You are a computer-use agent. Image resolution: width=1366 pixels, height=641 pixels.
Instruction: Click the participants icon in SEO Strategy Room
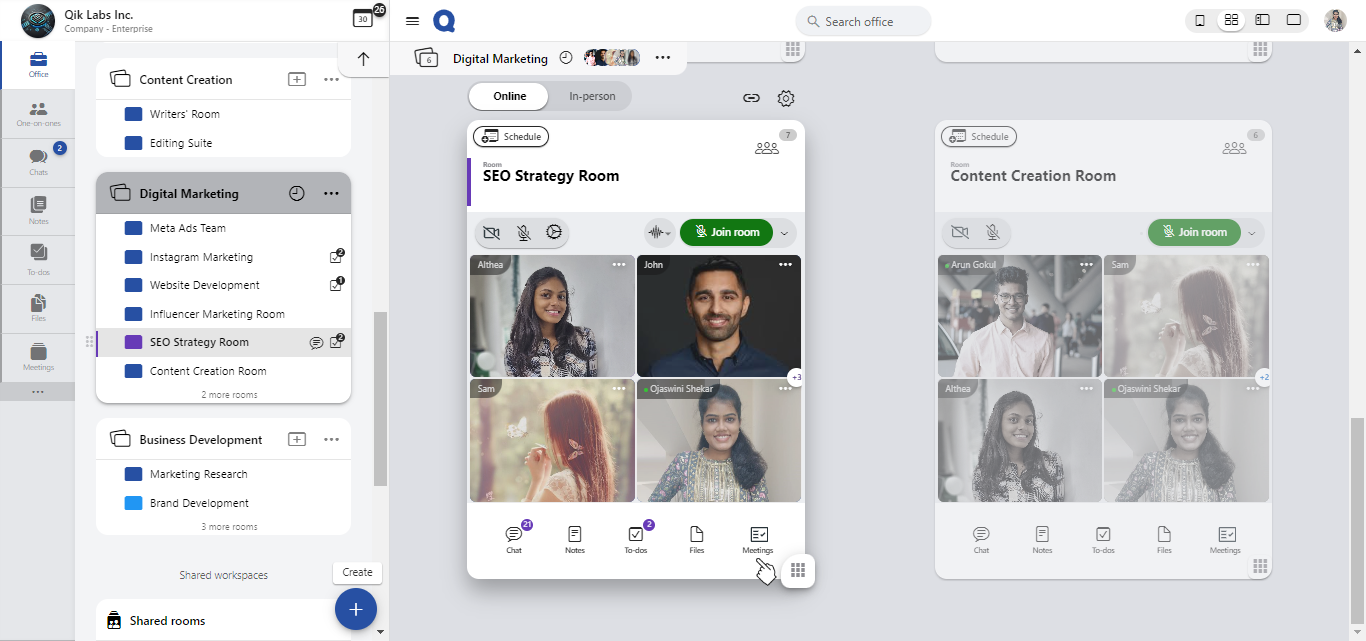(767, 148)
